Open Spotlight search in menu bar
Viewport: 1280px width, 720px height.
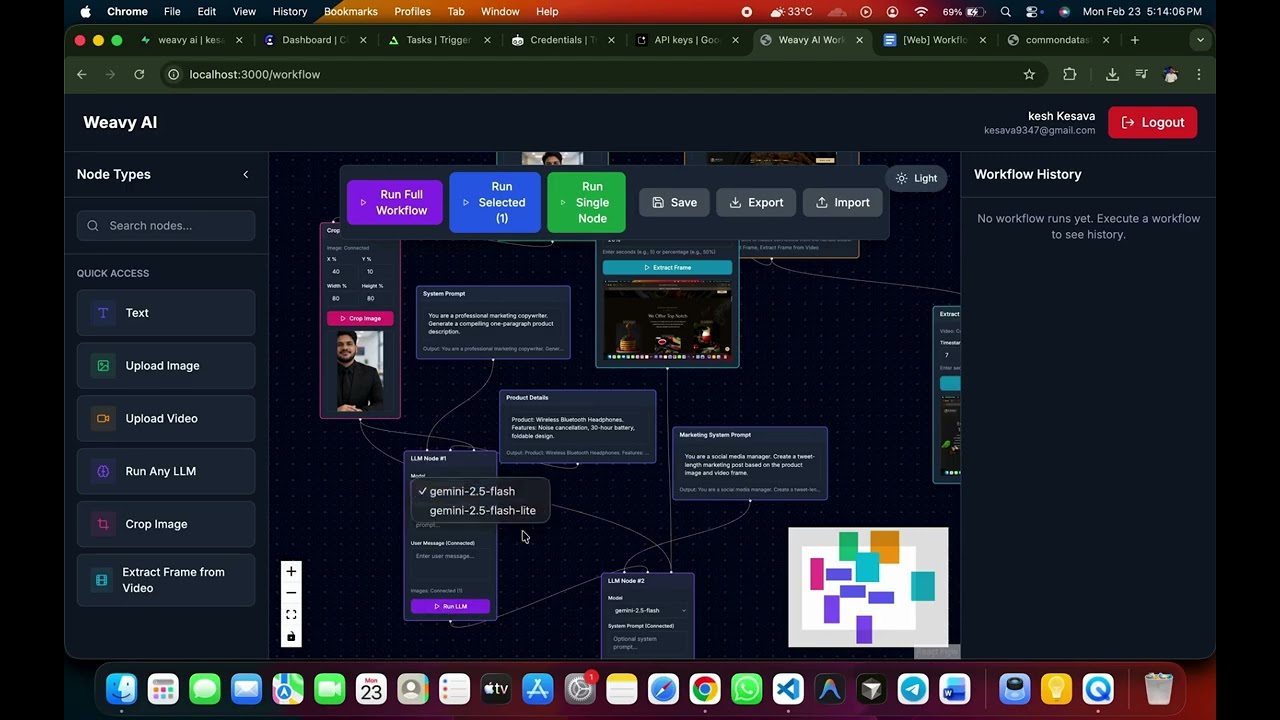(x=1005, y=11)
